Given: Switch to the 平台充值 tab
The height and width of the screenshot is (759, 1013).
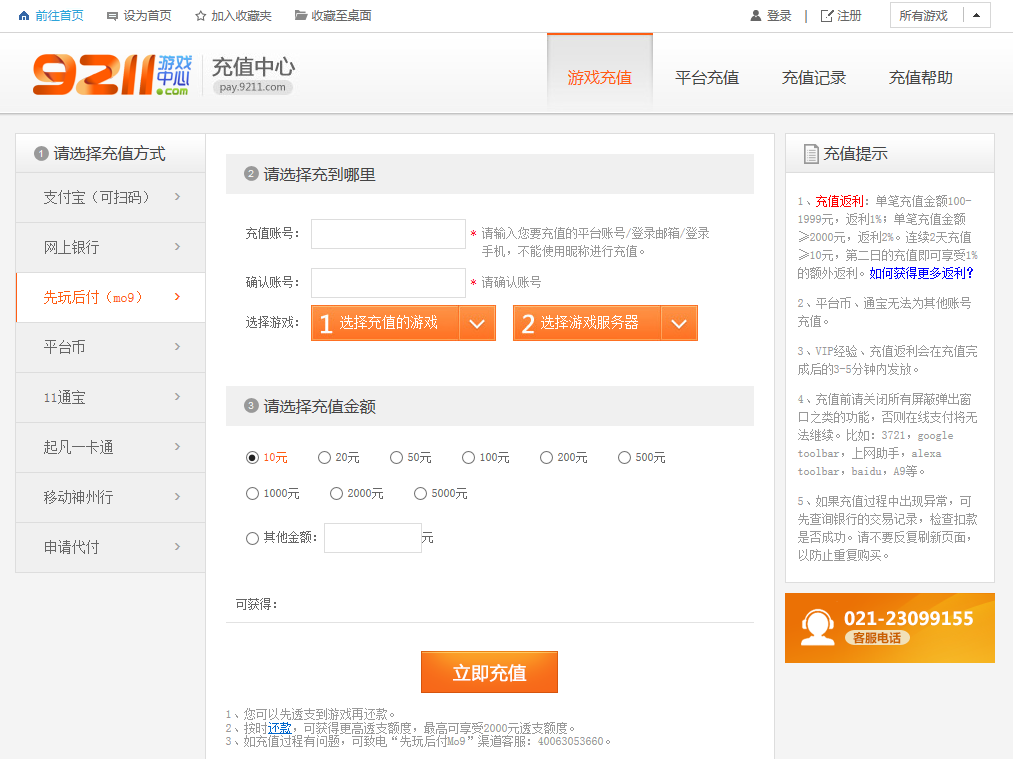Looking at the screenshot, I should (706, 78).
